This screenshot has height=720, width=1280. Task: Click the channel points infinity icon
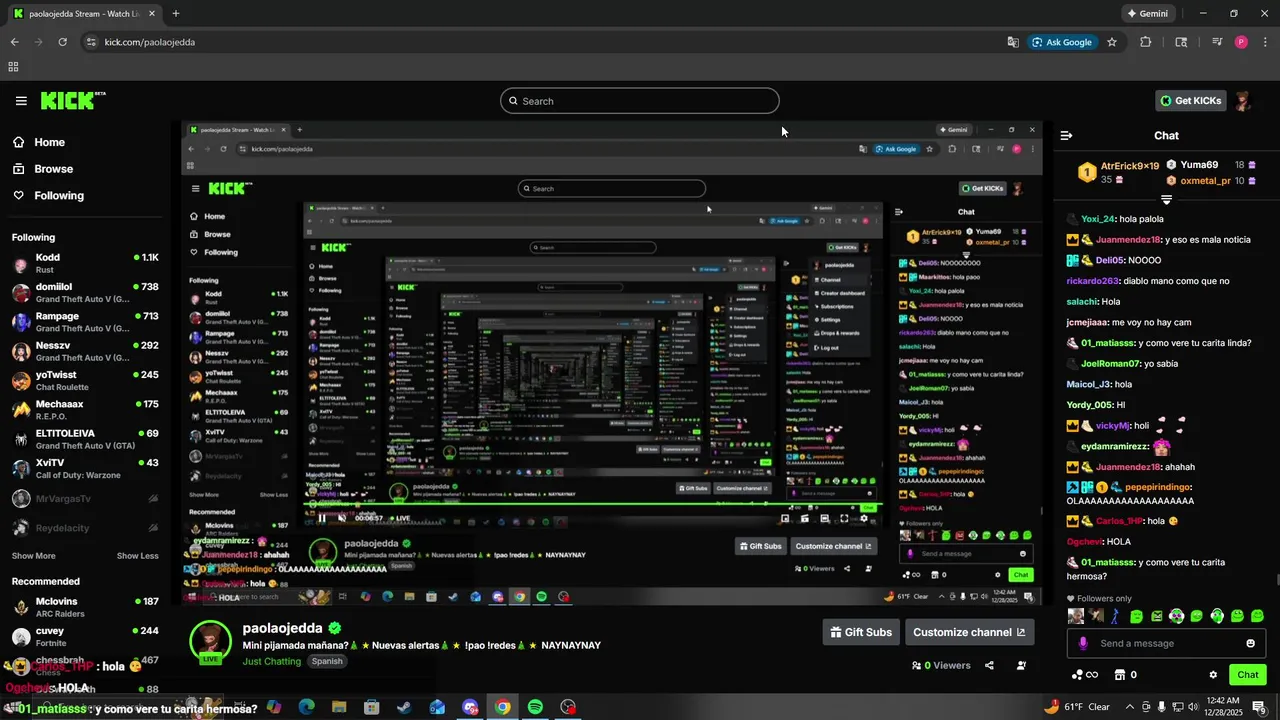coord(1084,675)
